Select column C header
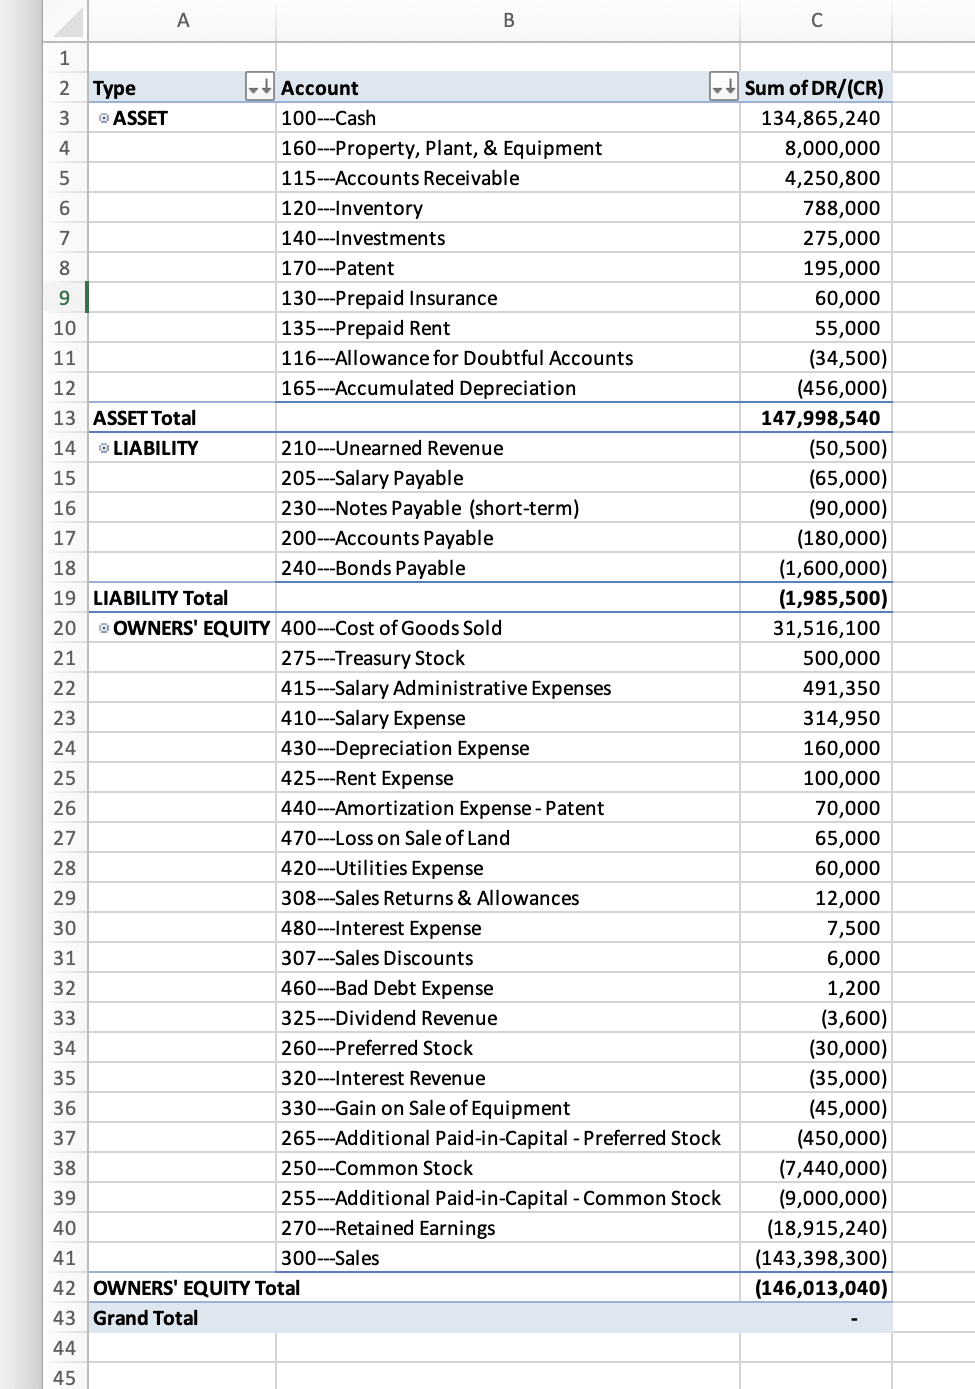975x1389 pixels. coord(816,20)
